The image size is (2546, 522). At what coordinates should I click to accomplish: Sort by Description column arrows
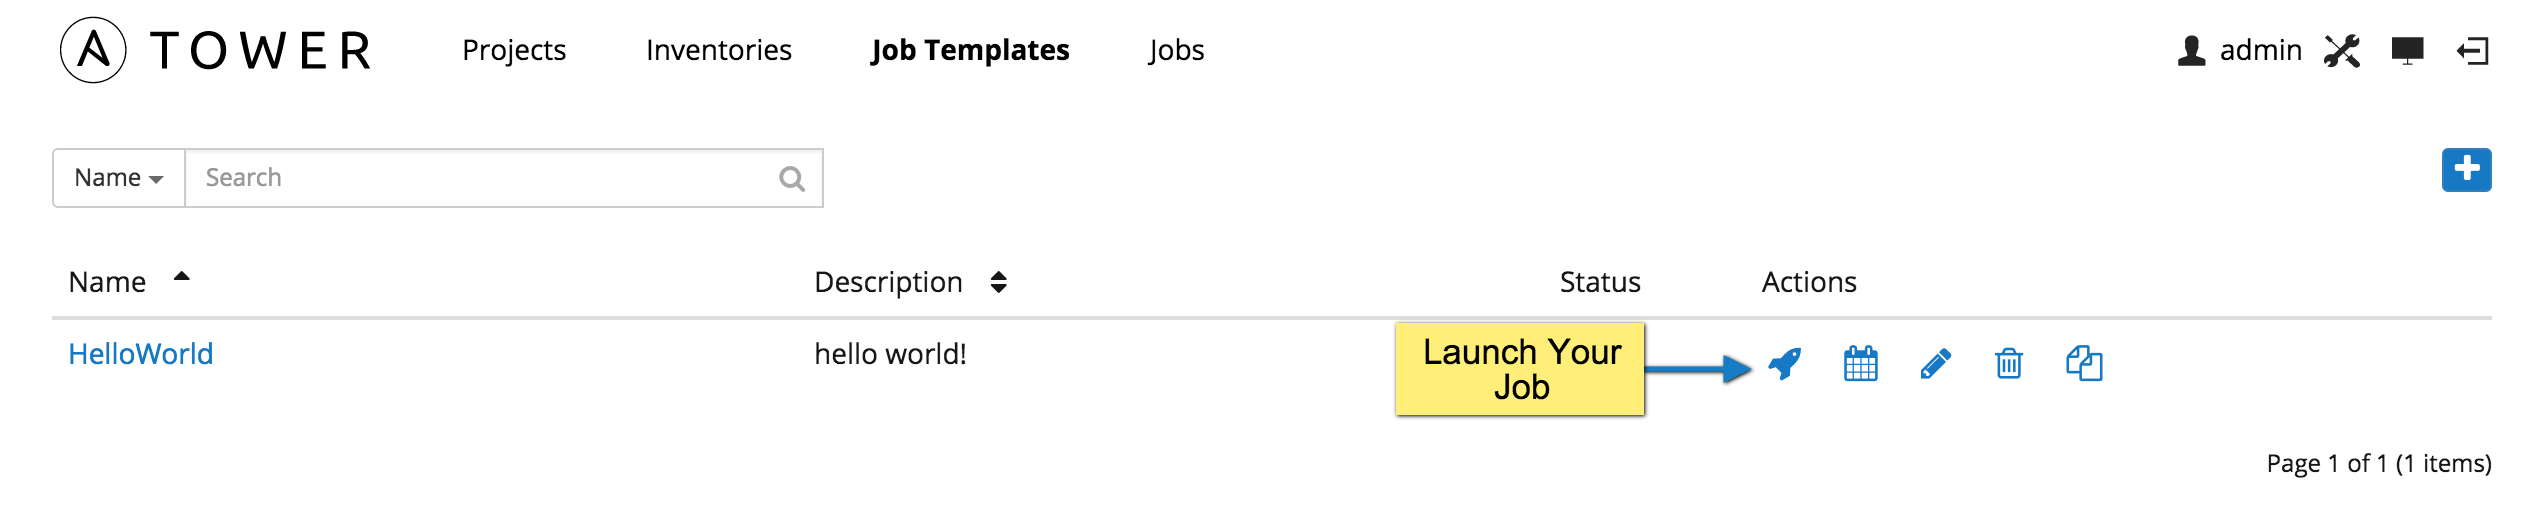coord(998,282)
